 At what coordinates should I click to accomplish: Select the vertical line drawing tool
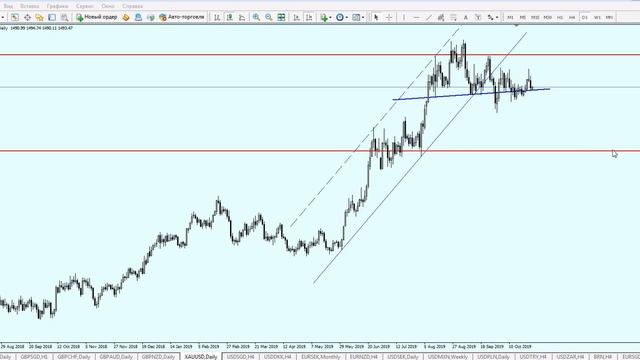click(x=404, y=17)
